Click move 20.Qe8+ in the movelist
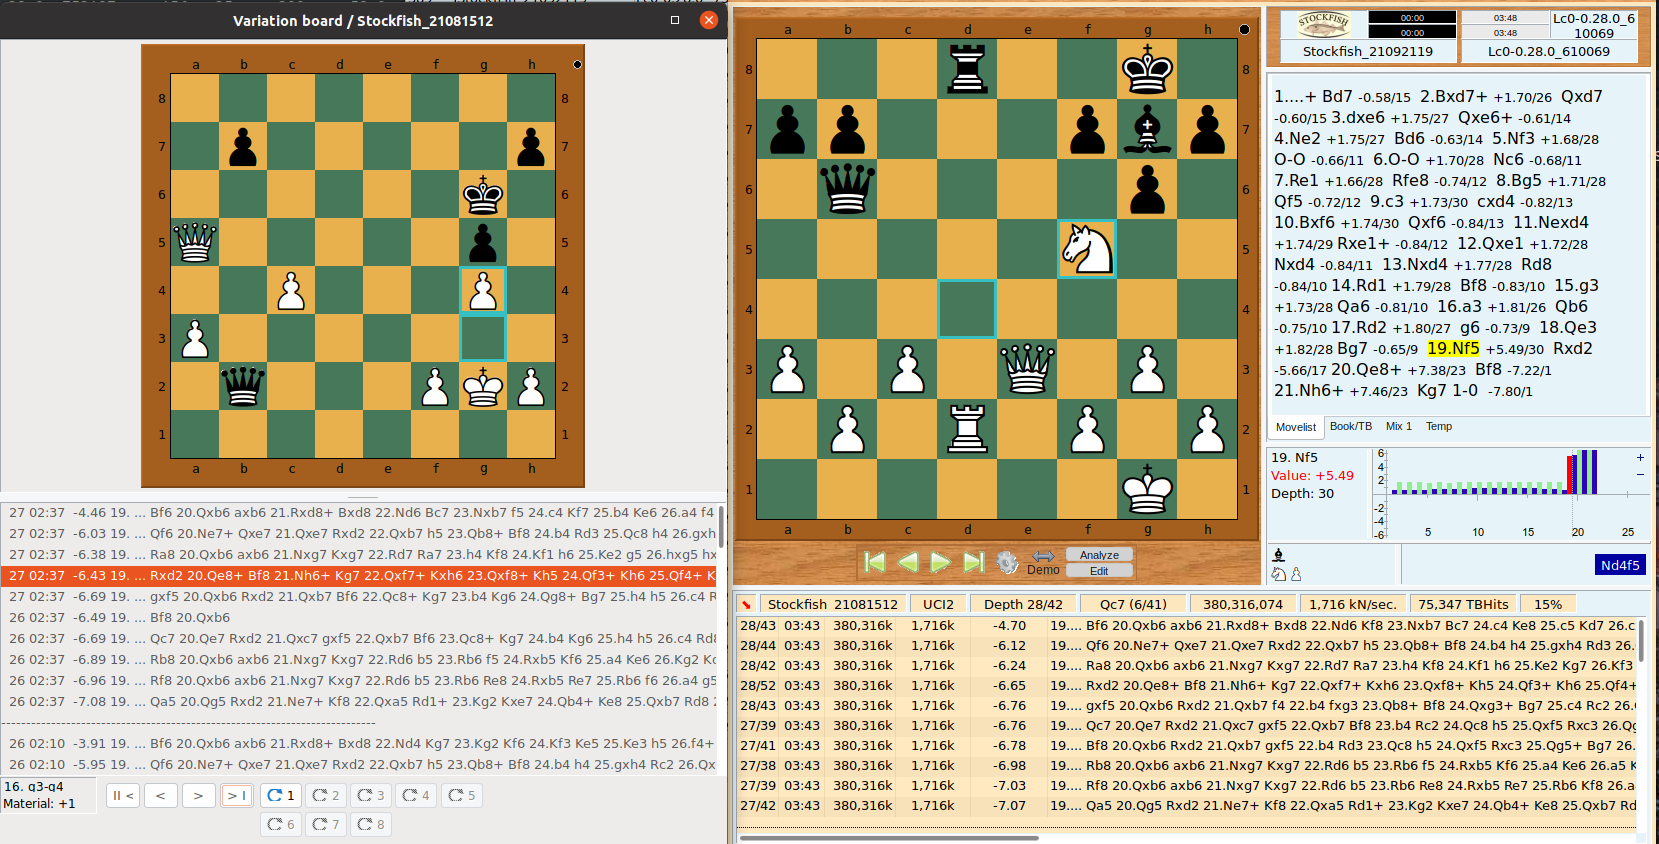1659x844 pixels. [x=1366, y=369]
